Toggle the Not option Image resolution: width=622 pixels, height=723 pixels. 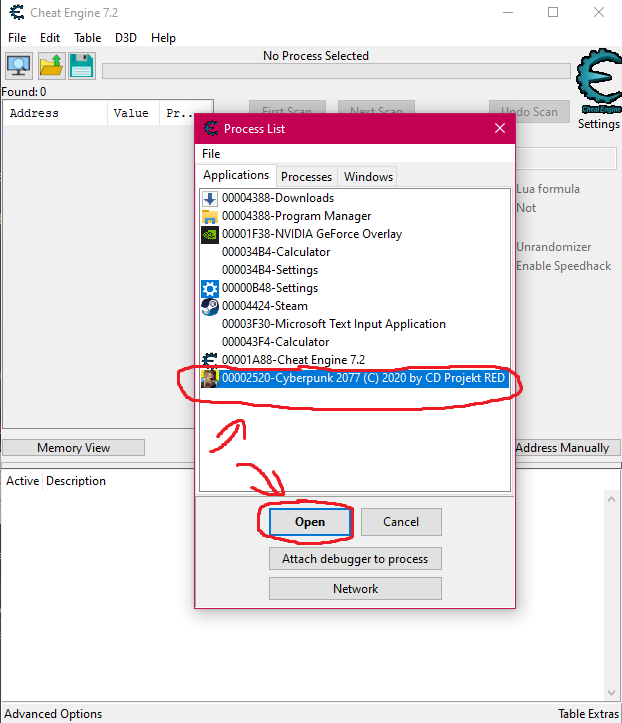pyautogui.click(x=526, y=208)
